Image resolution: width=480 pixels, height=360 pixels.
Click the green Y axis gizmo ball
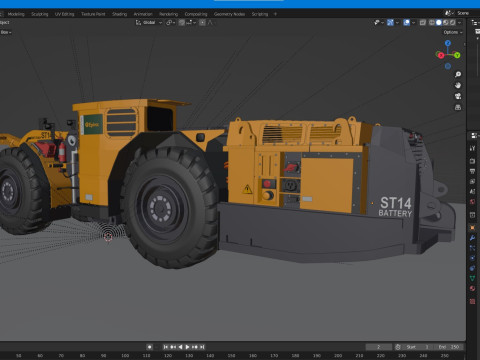click(457, 55)
